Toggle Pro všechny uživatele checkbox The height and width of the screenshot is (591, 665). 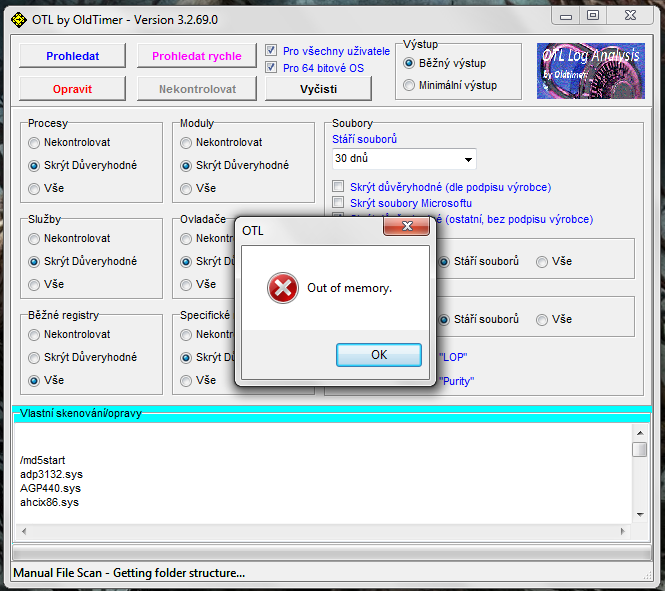click(272, 50)
